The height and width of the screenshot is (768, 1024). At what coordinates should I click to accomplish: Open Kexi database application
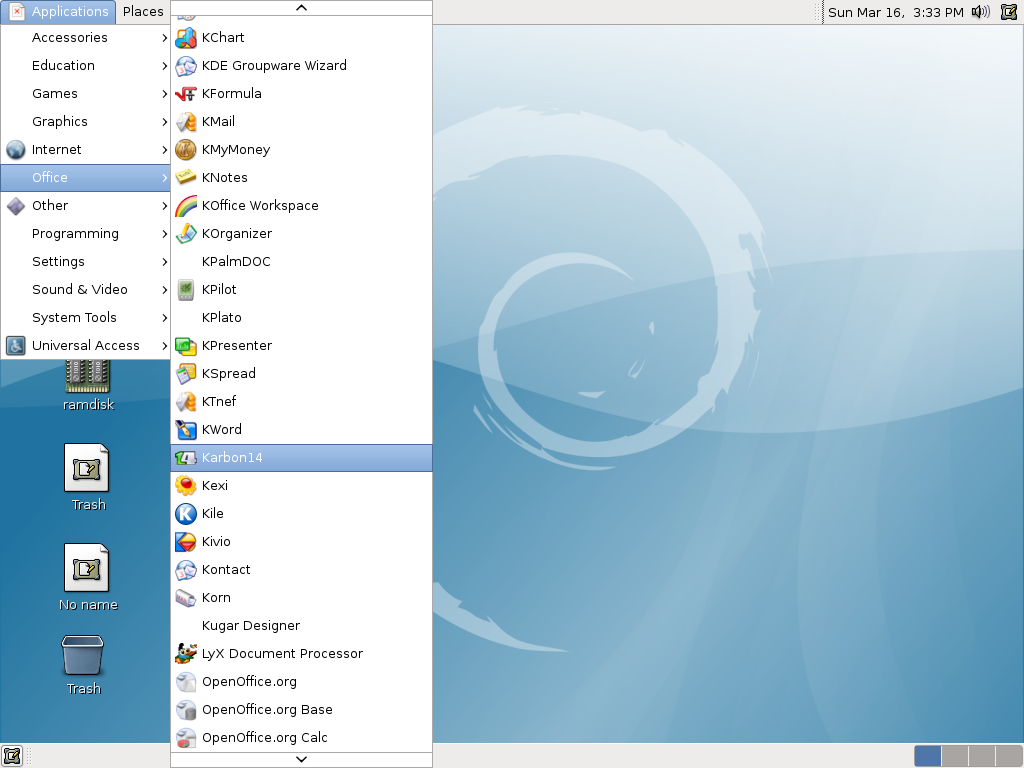click(x=301, y=486)
